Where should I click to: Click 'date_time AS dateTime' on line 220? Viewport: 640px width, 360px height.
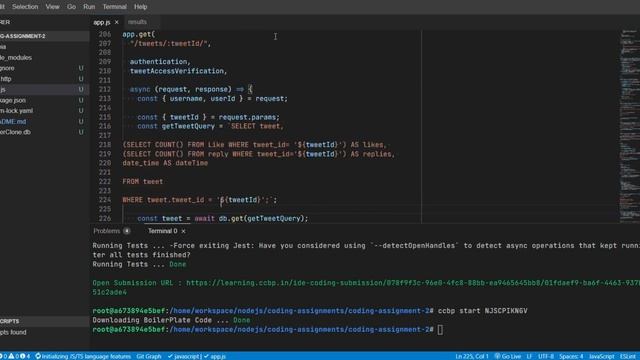tap(165, 163)
